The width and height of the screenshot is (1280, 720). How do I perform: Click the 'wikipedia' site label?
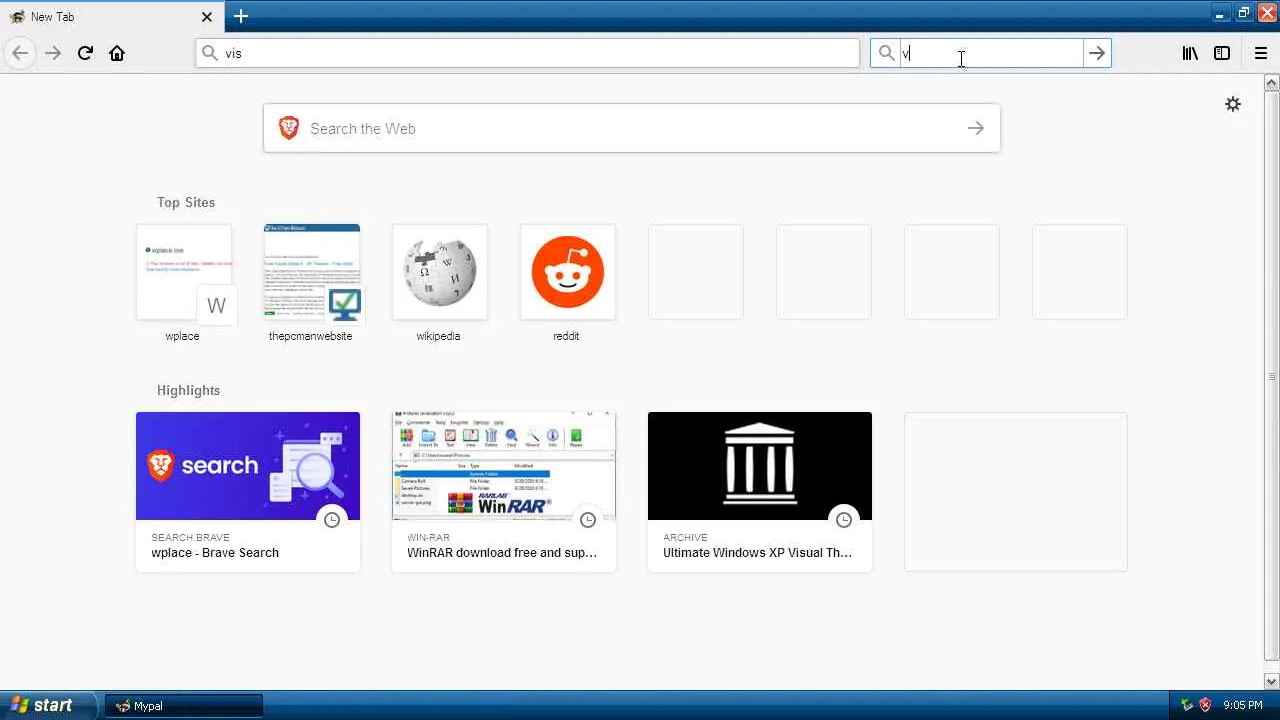(x=438, y=336)
